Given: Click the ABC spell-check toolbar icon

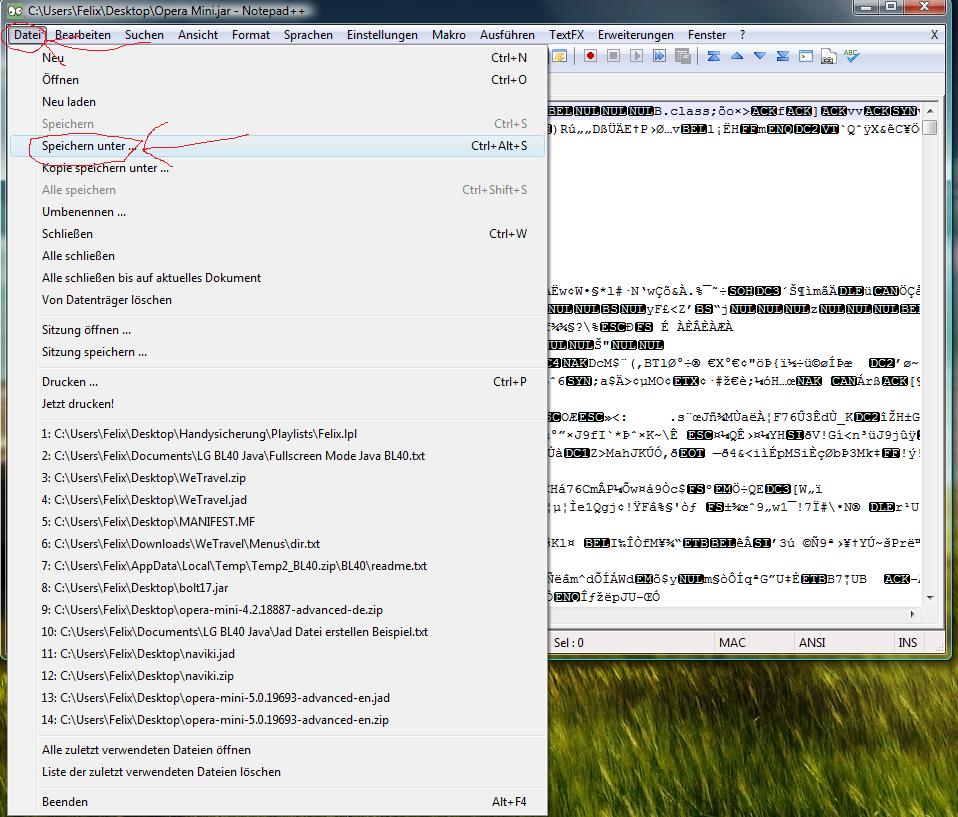Looking at the screenshot, I should click(x=851, y=56).
